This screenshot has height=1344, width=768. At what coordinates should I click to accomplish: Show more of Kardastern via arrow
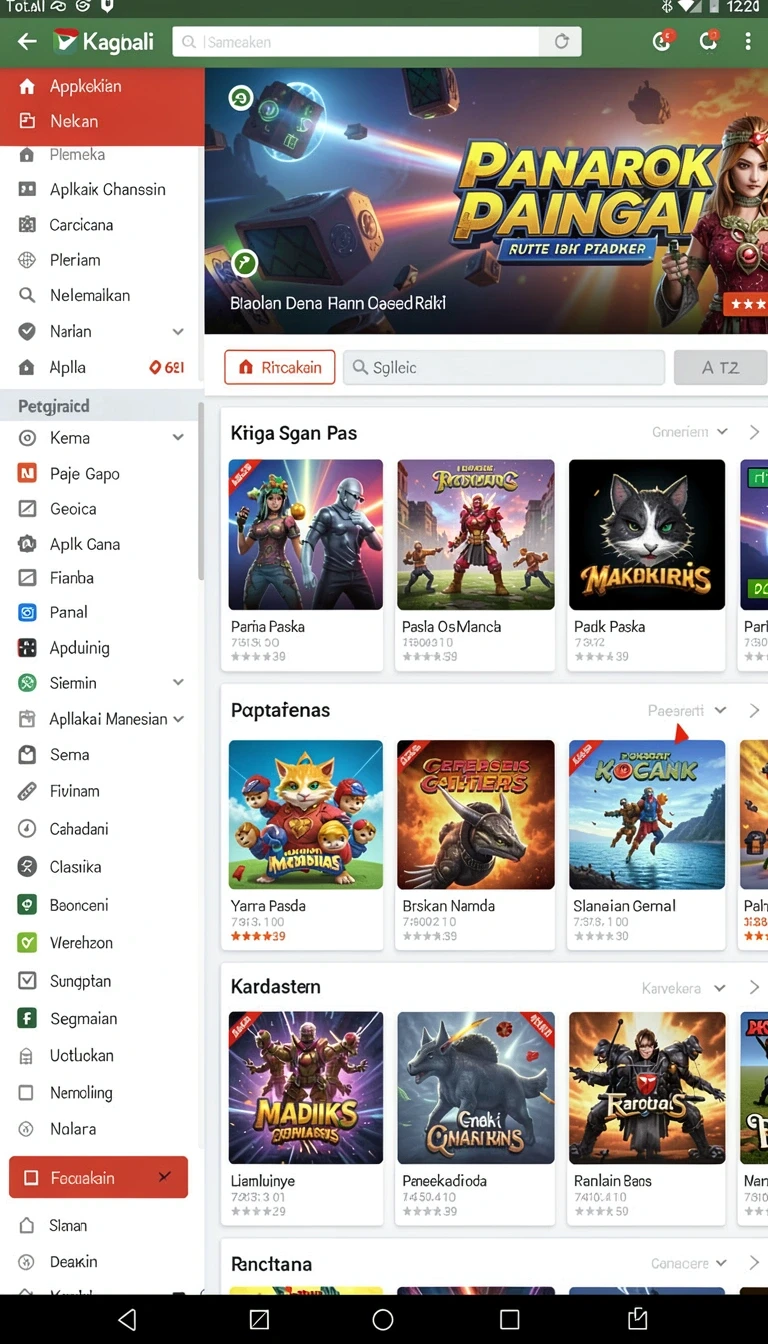pyautogui.click(x=754, y=988)
